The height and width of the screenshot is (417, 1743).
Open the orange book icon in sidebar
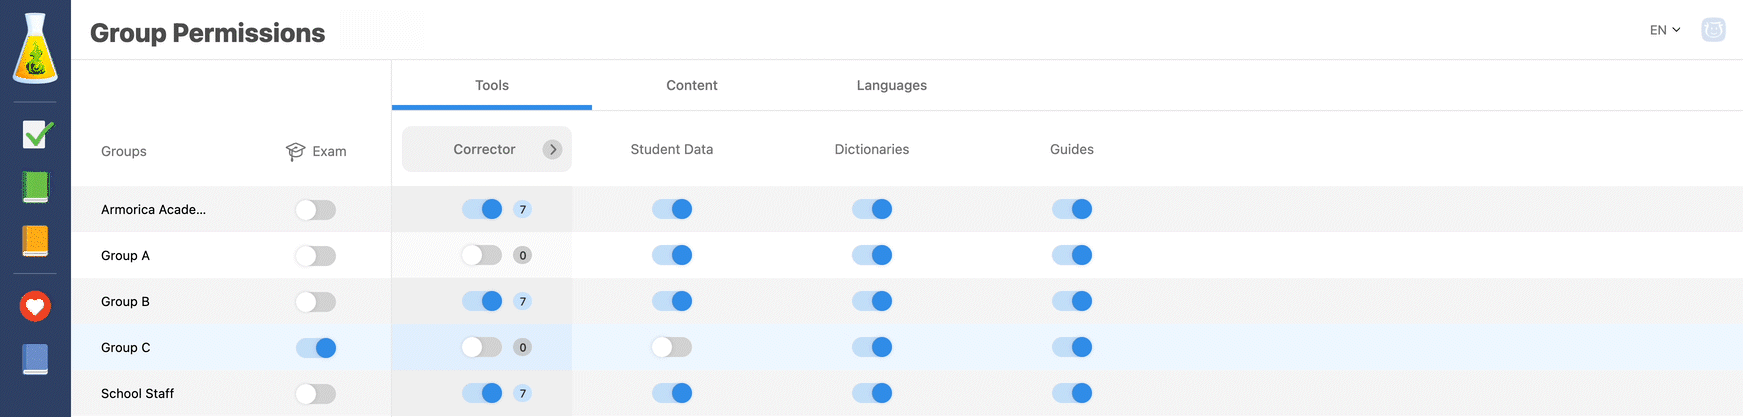35,241
